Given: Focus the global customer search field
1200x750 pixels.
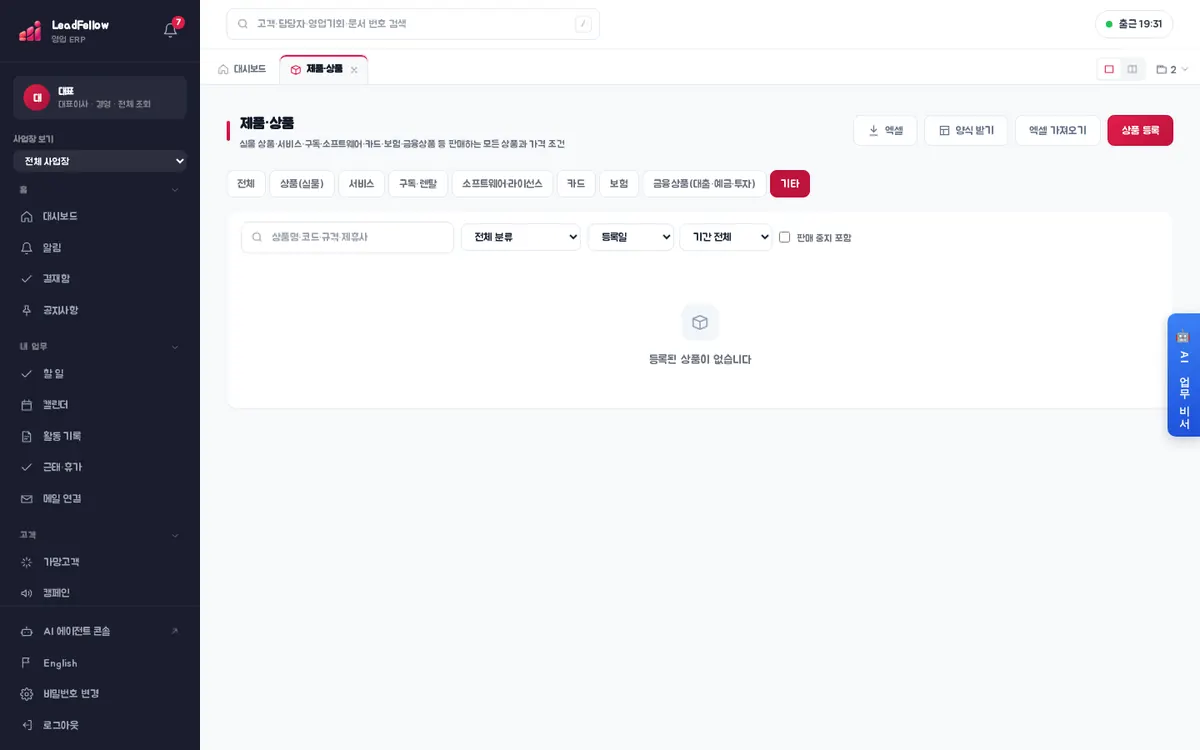Looking at the screenshot, I should (x=413, y=24).
